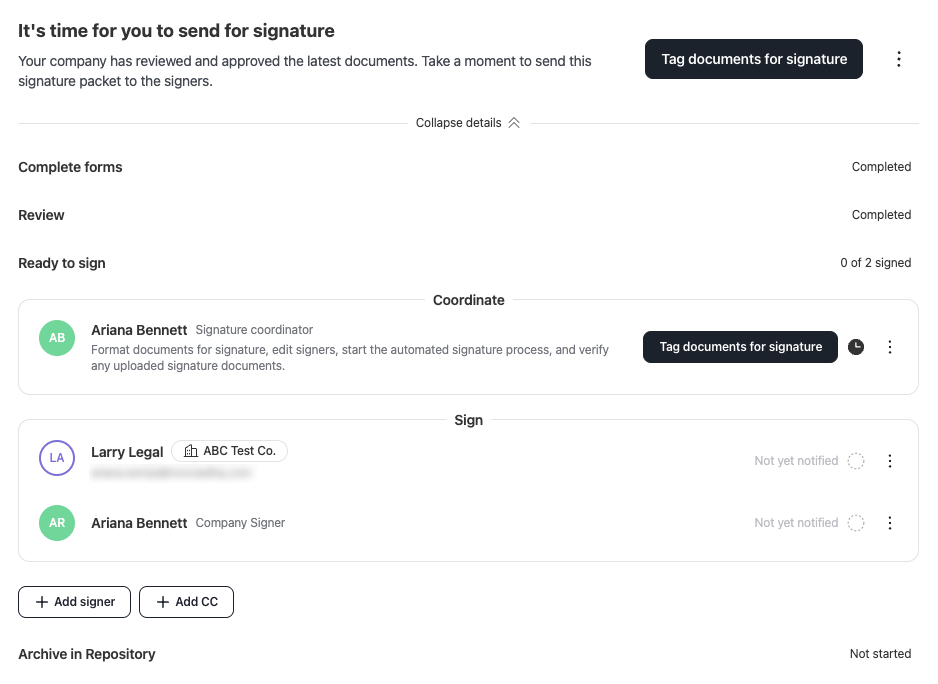This screenshot has width=938, height=684.
Task: Click the top Tag documents for signature button
Action: (754, 59)
